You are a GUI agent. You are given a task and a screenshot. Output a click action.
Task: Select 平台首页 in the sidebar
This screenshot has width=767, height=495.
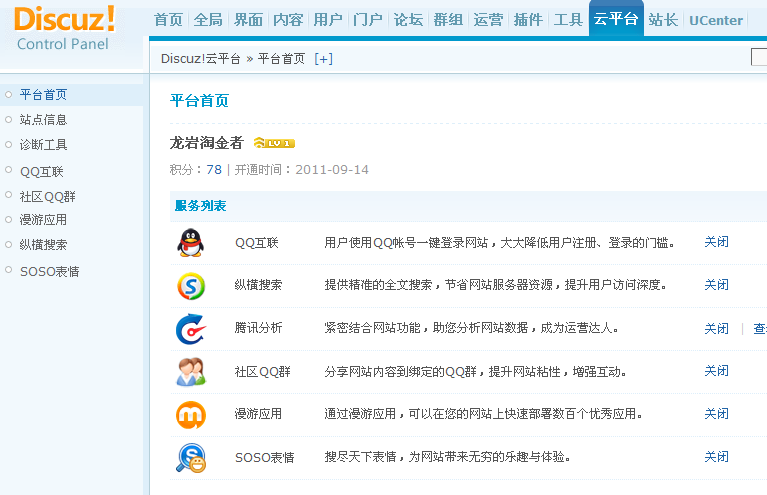(44, 94)
